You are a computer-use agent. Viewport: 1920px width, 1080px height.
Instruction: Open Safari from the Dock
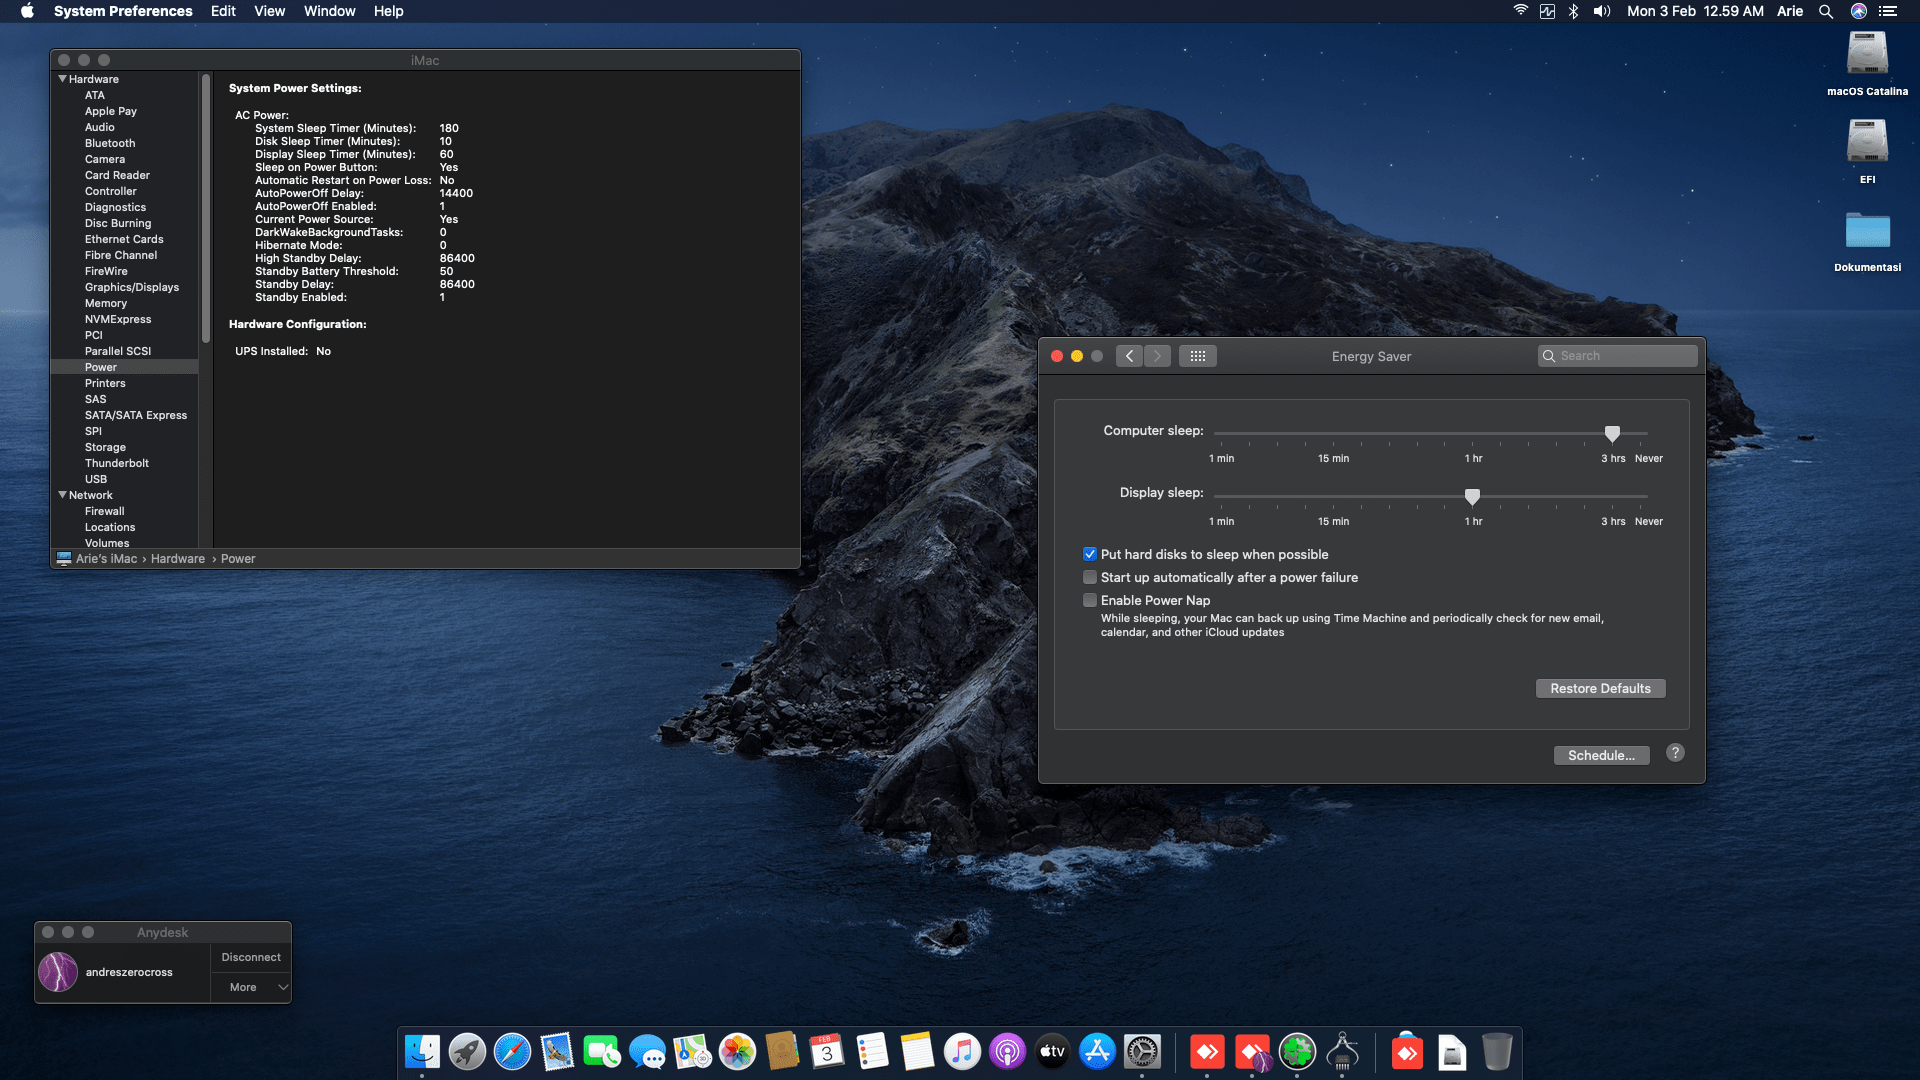pos(512,1052)
